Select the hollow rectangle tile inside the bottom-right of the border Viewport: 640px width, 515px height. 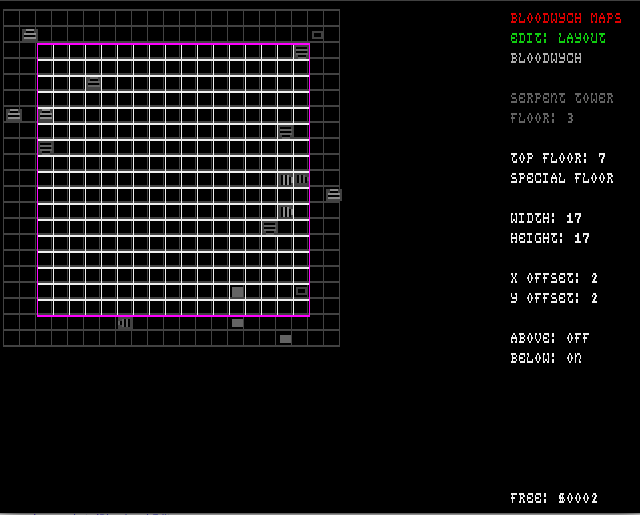point(302,291)
